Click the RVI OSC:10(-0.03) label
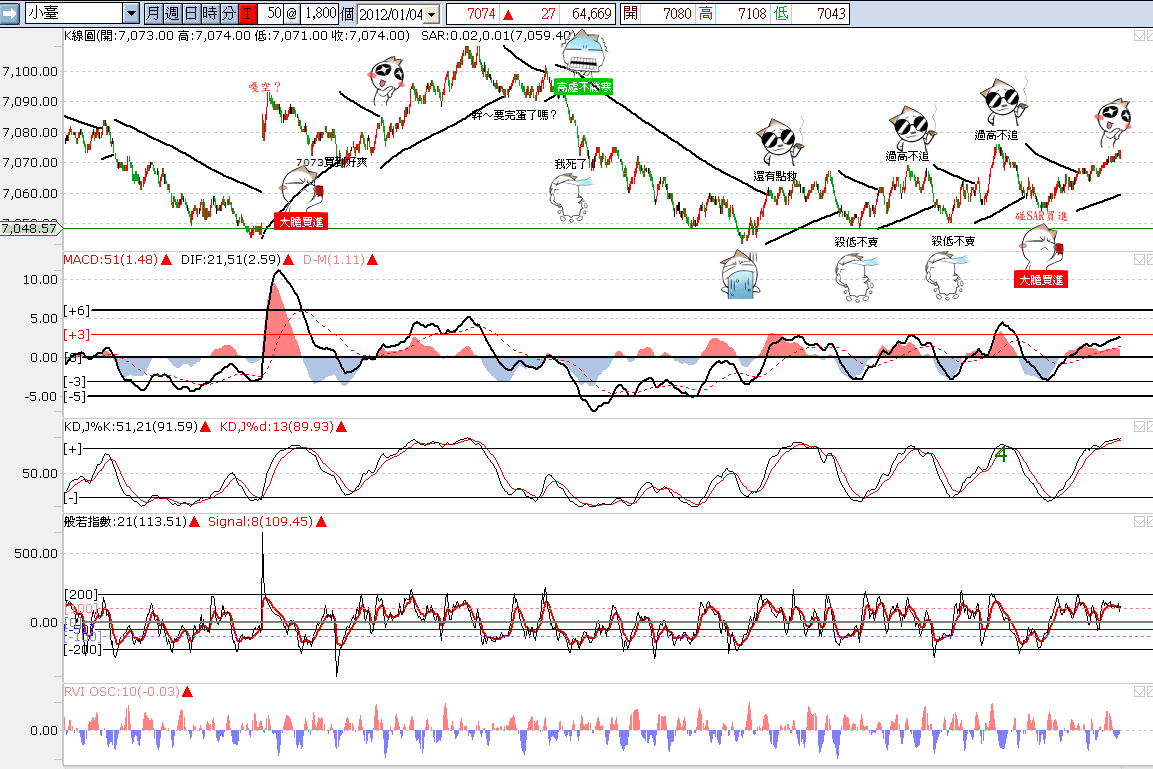This screenshot has width=1153, height=769. click(x=121, y=692)
